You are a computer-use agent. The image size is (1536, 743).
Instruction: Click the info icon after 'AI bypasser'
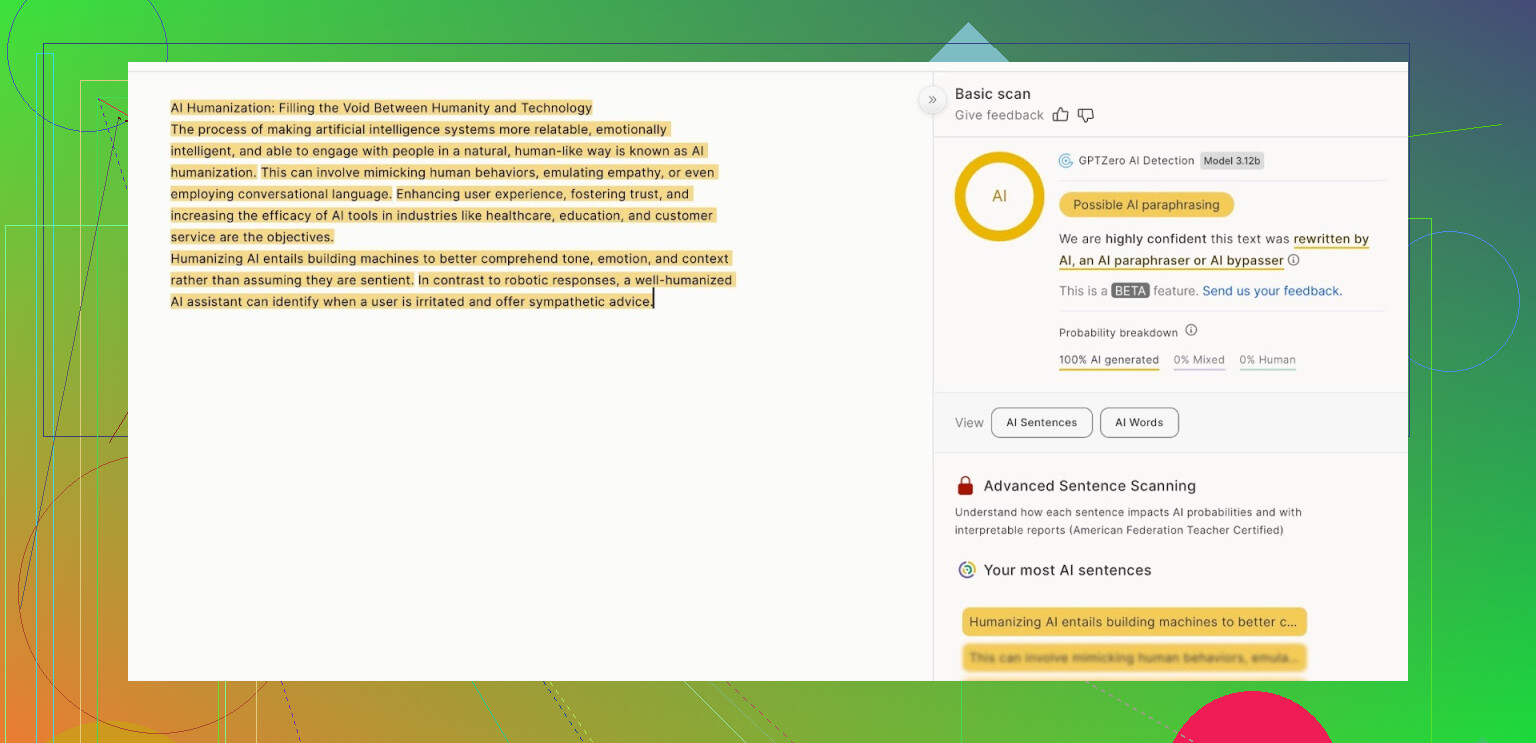click(1294, 260)
